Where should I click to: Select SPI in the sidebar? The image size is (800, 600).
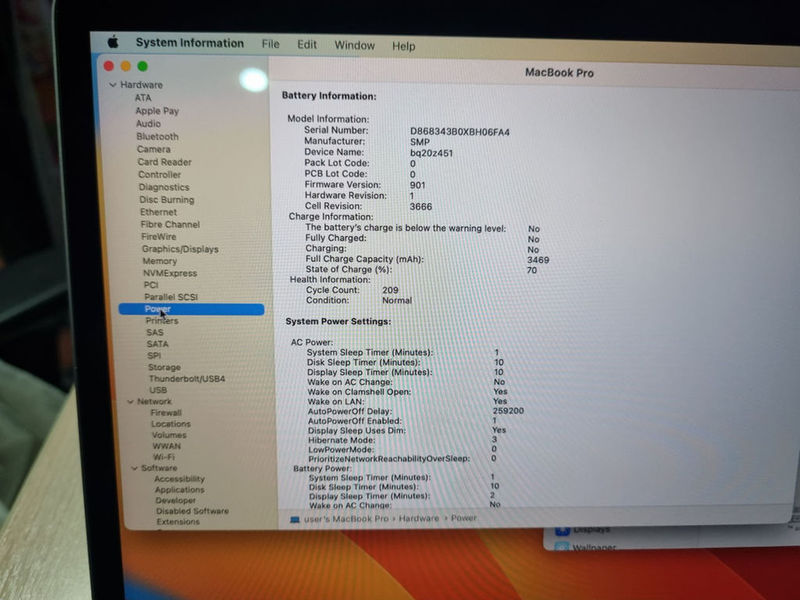[154, 356]
